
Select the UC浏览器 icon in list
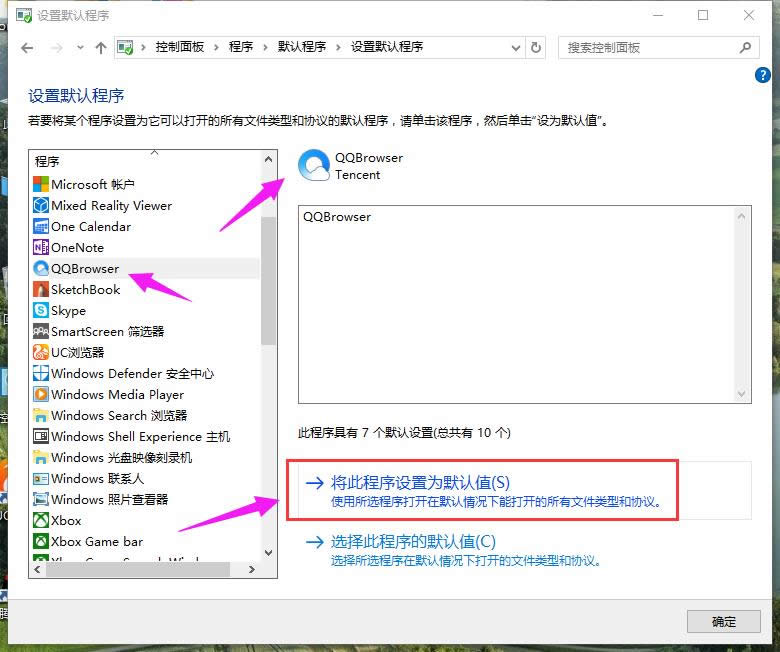point(41,352)
